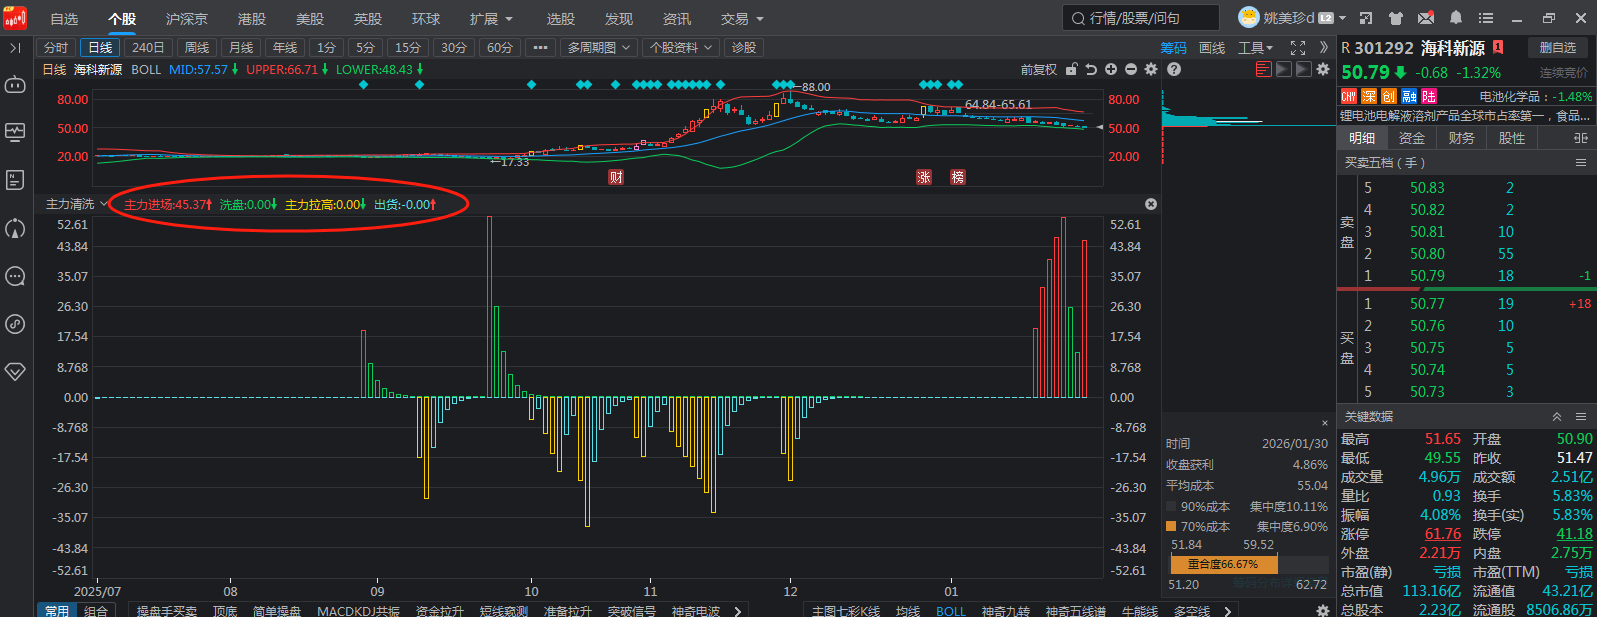
Task: Click the app logo in the top-left corner
Action: point(15,18)
